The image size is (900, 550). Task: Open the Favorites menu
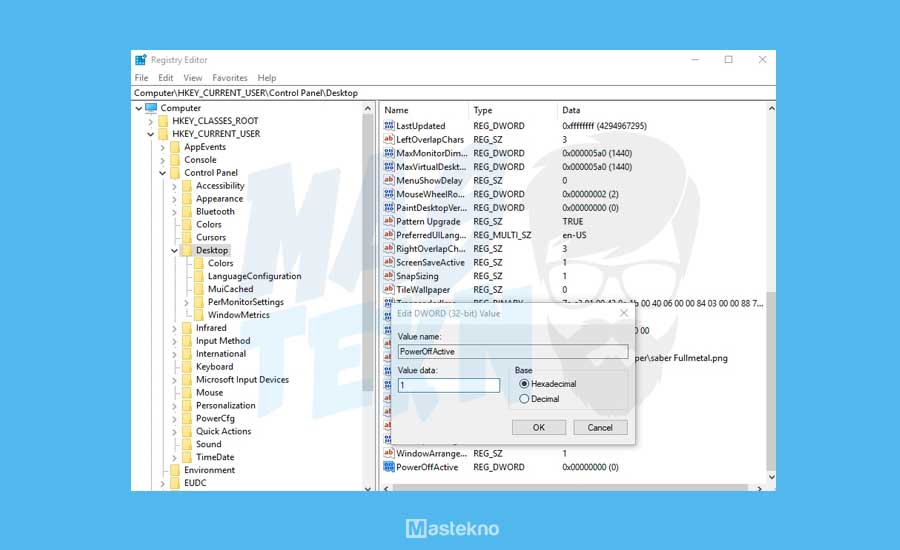(x=230, y=78)
